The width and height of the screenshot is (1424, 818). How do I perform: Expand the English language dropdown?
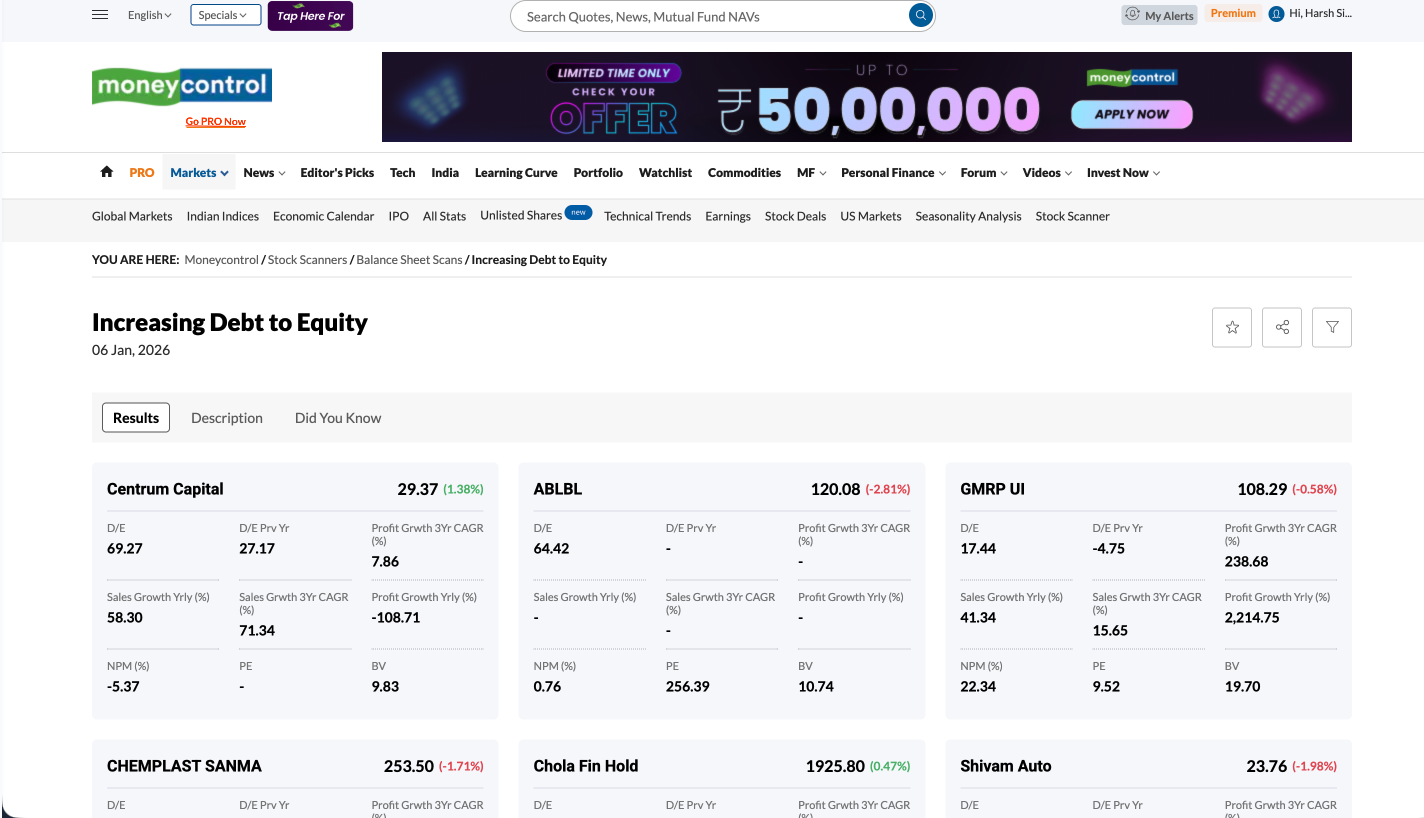150,15
